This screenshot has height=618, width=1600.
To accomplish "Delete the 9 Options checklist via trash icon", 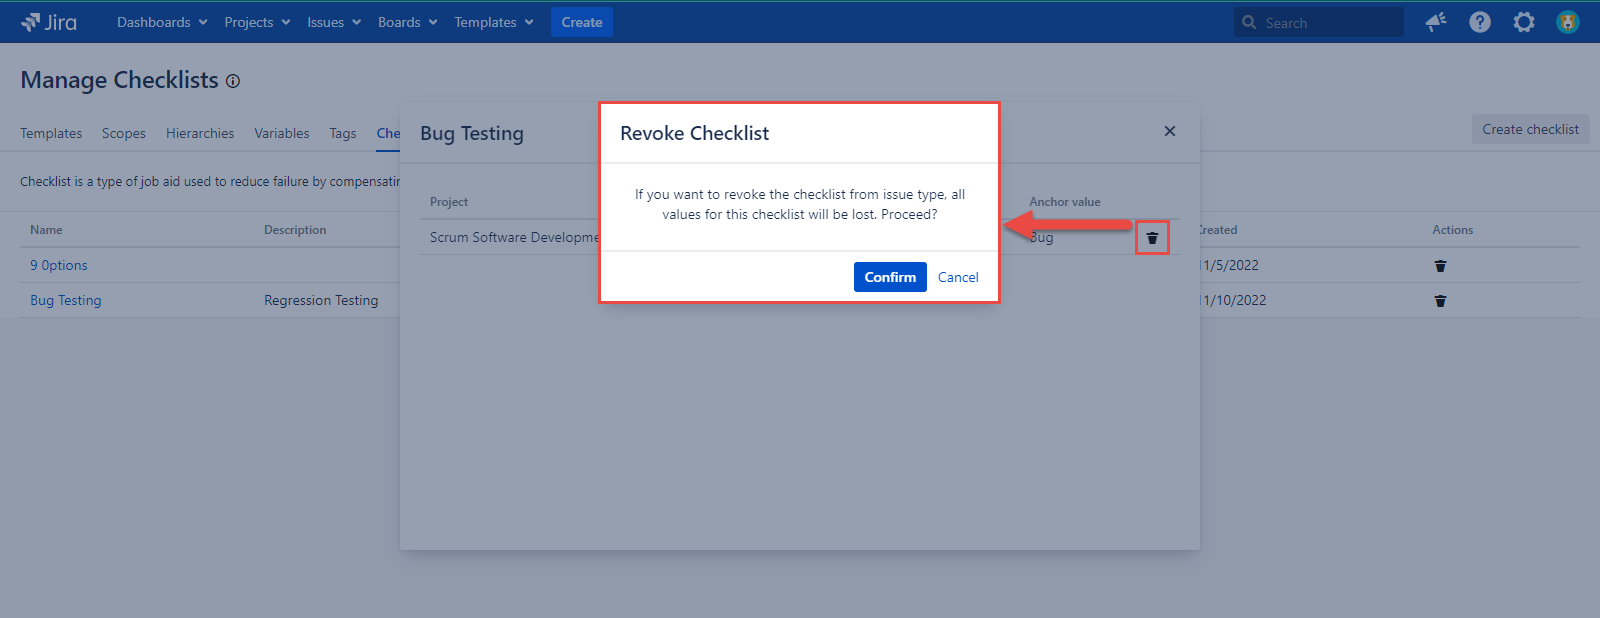I will (1440, 266).
